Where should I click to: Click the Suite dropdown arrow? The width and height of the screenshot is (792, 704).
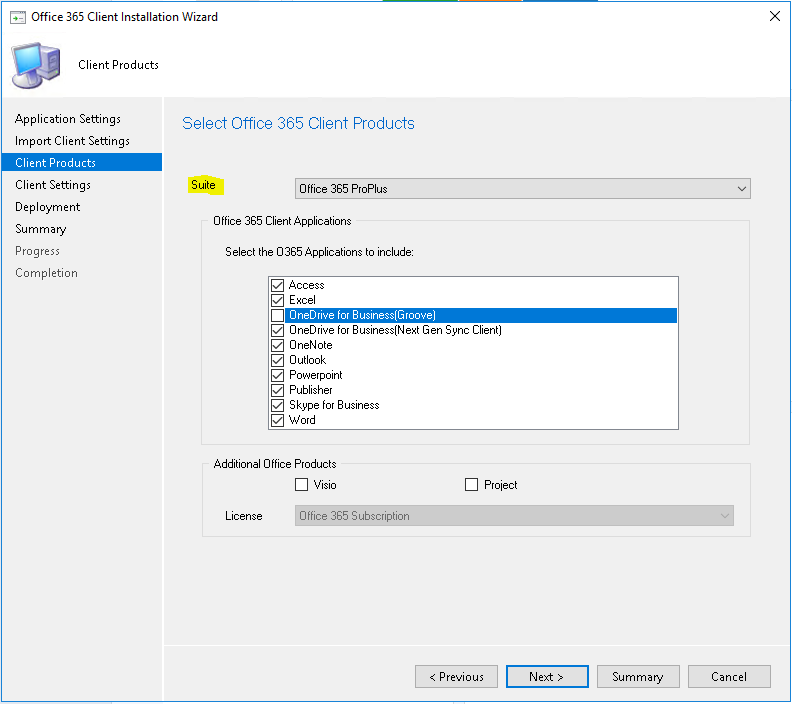[x=741, y=189]
